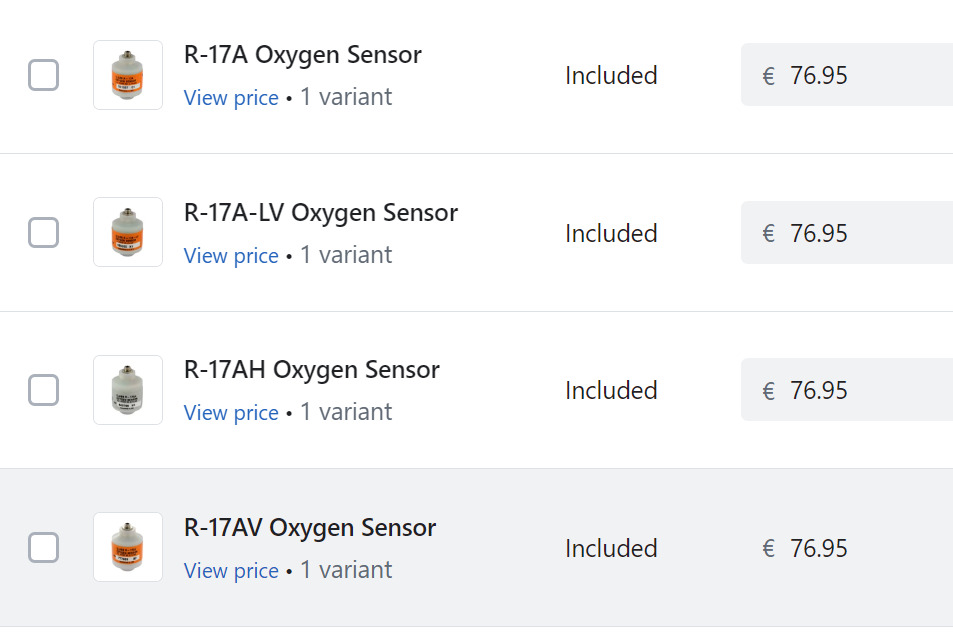Open the R-17A Oxygen Sensor thumbnail

(x=128, y=75)
